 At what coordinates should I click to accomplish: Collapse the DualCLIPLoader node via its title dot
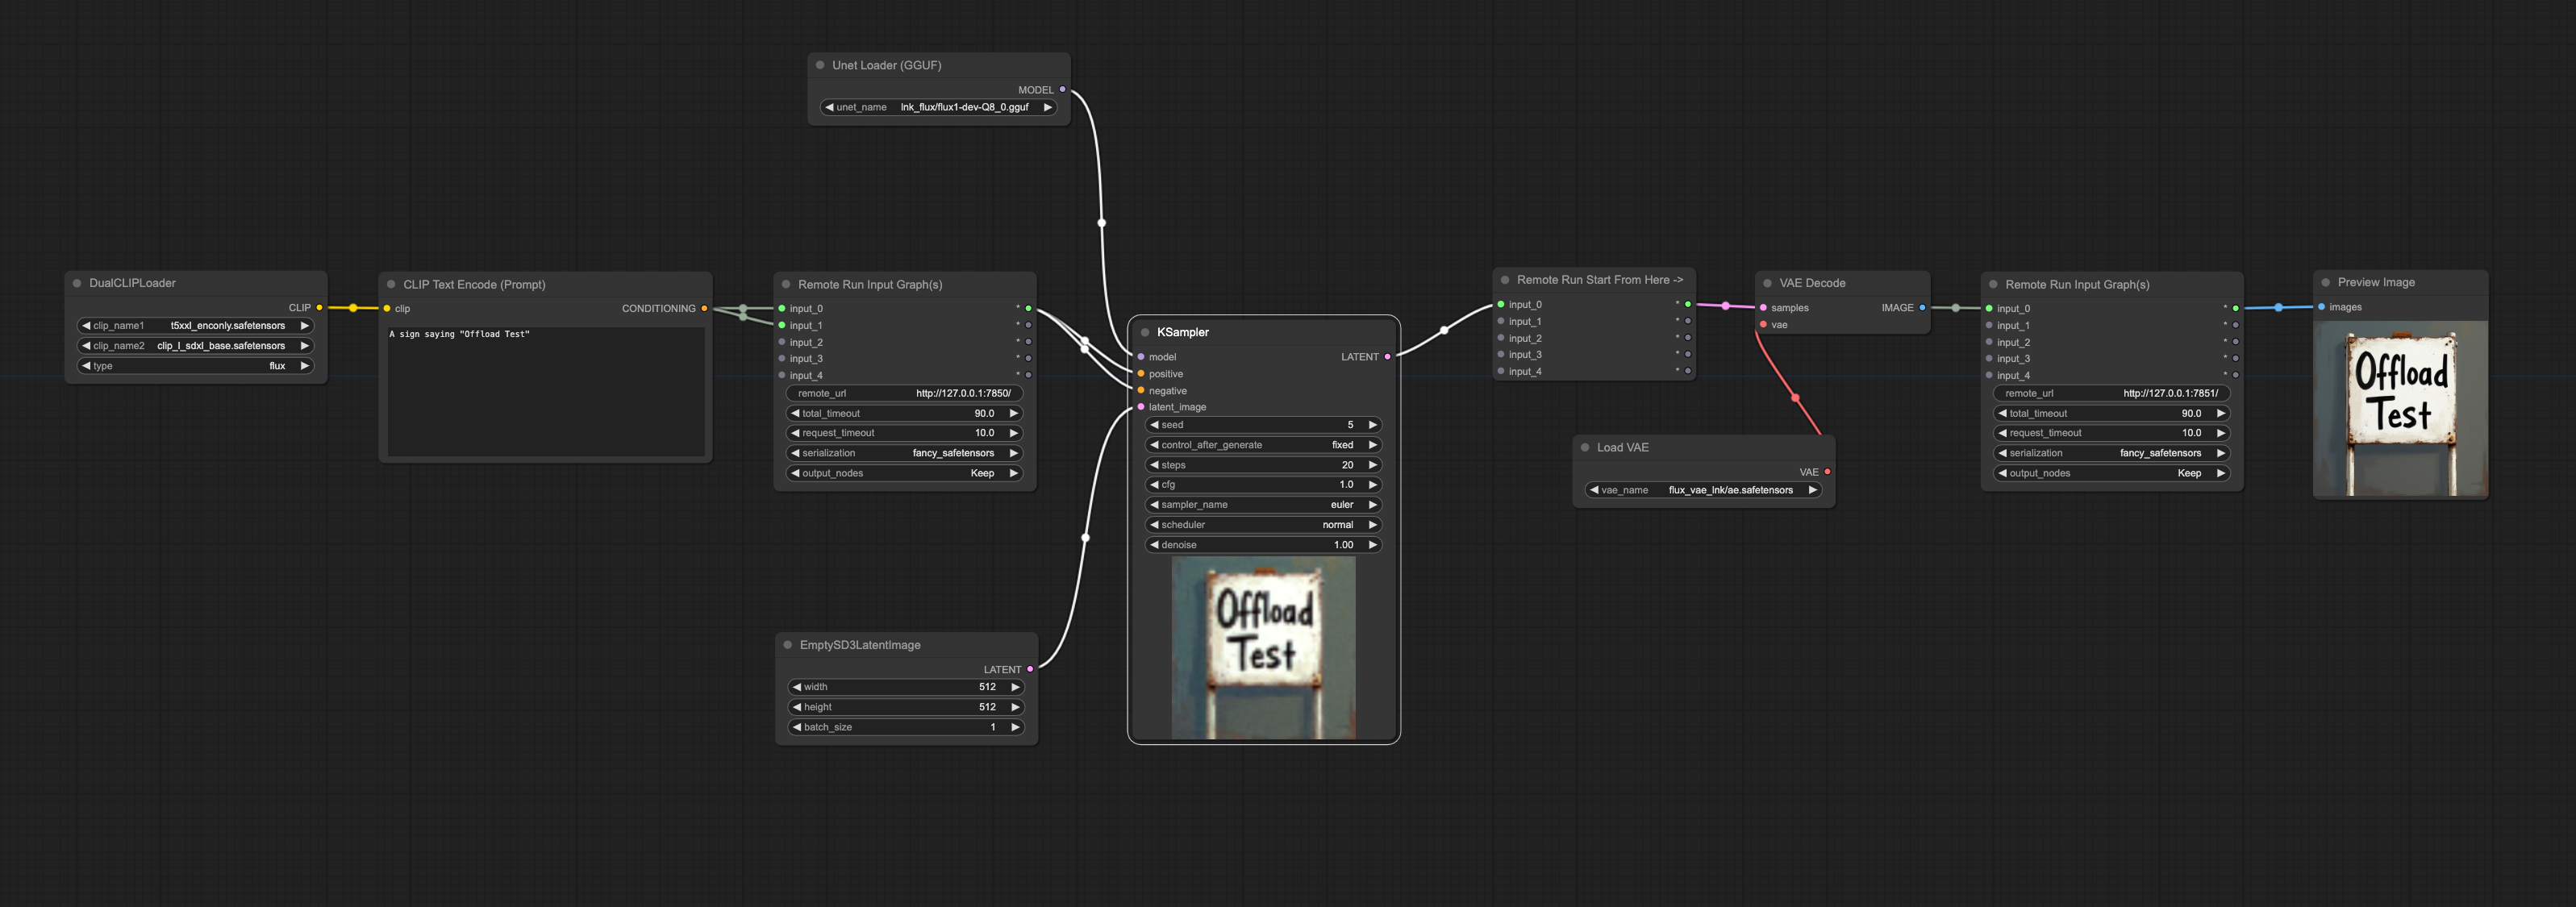77,283
